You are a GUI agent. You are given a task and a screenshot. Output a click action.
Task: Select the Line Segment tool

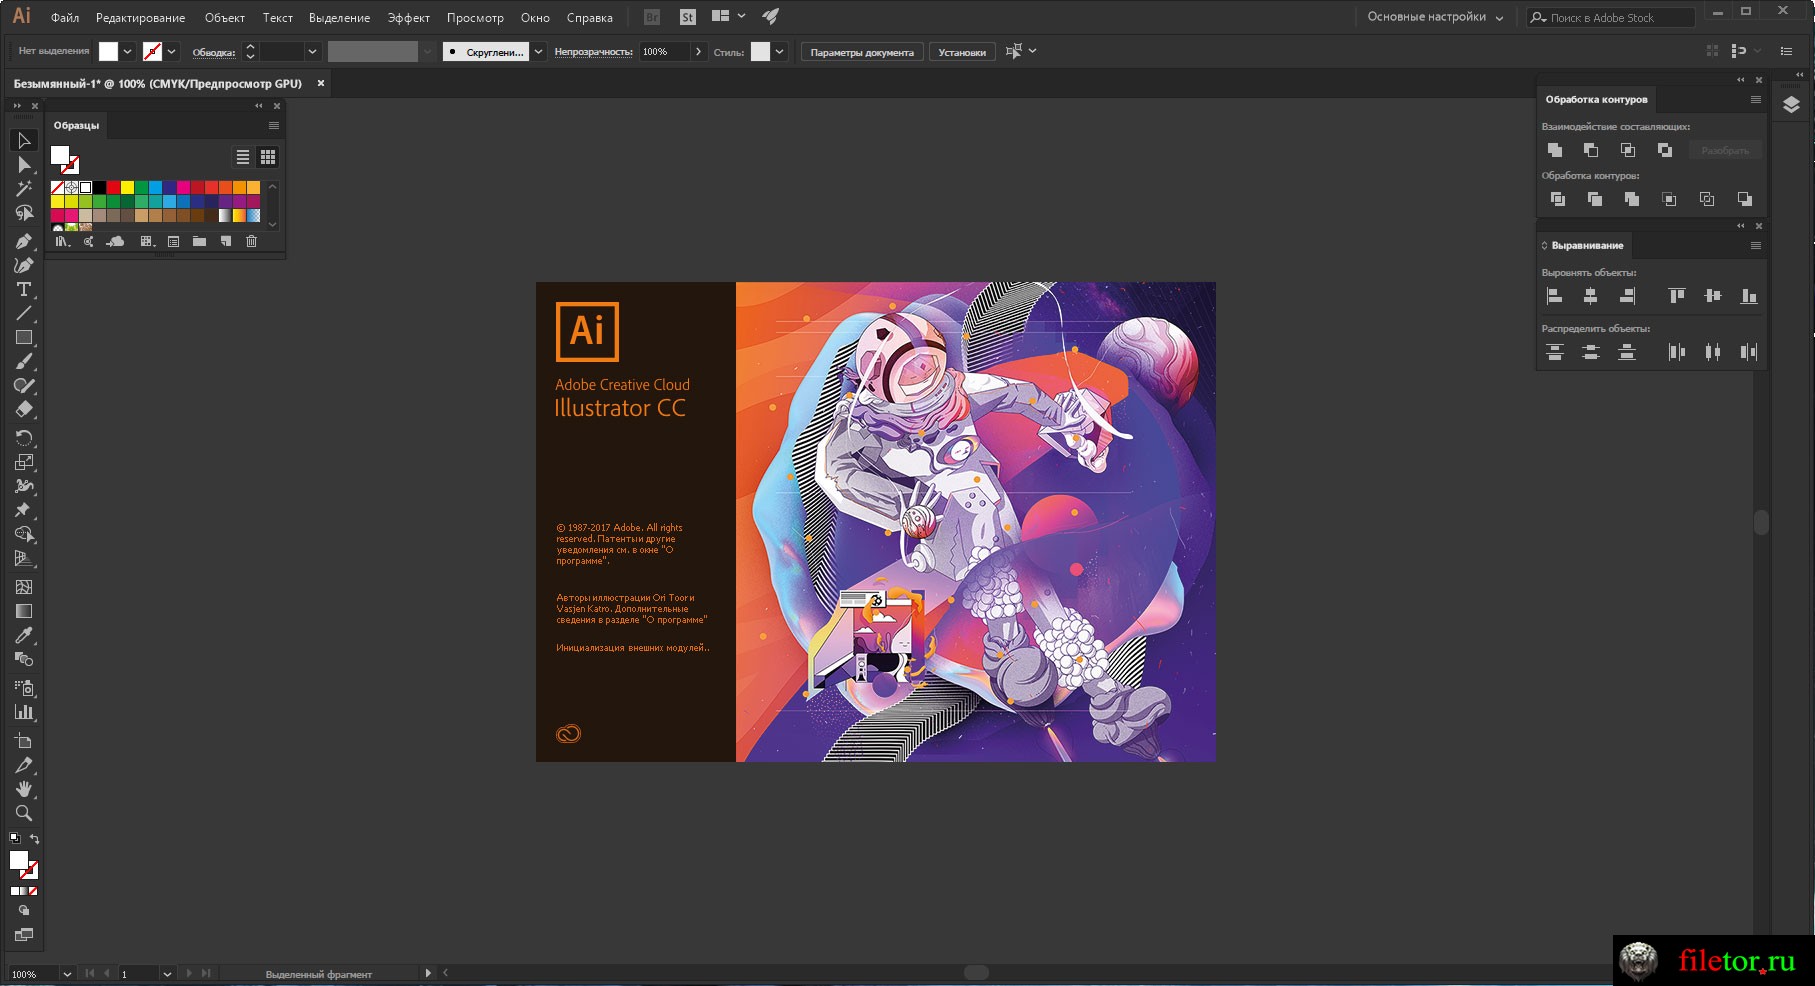(24, 313)
